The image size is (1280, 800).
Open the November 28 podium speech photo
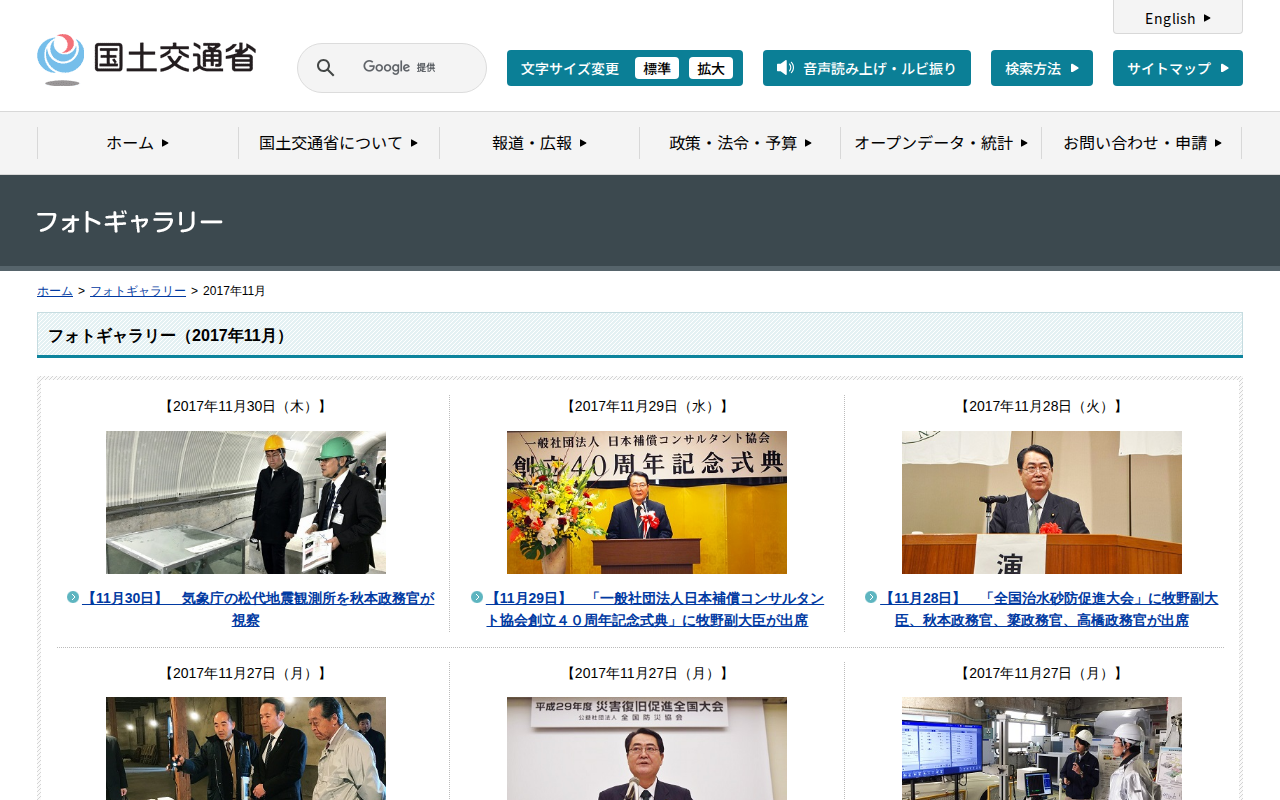(1042, 502)
